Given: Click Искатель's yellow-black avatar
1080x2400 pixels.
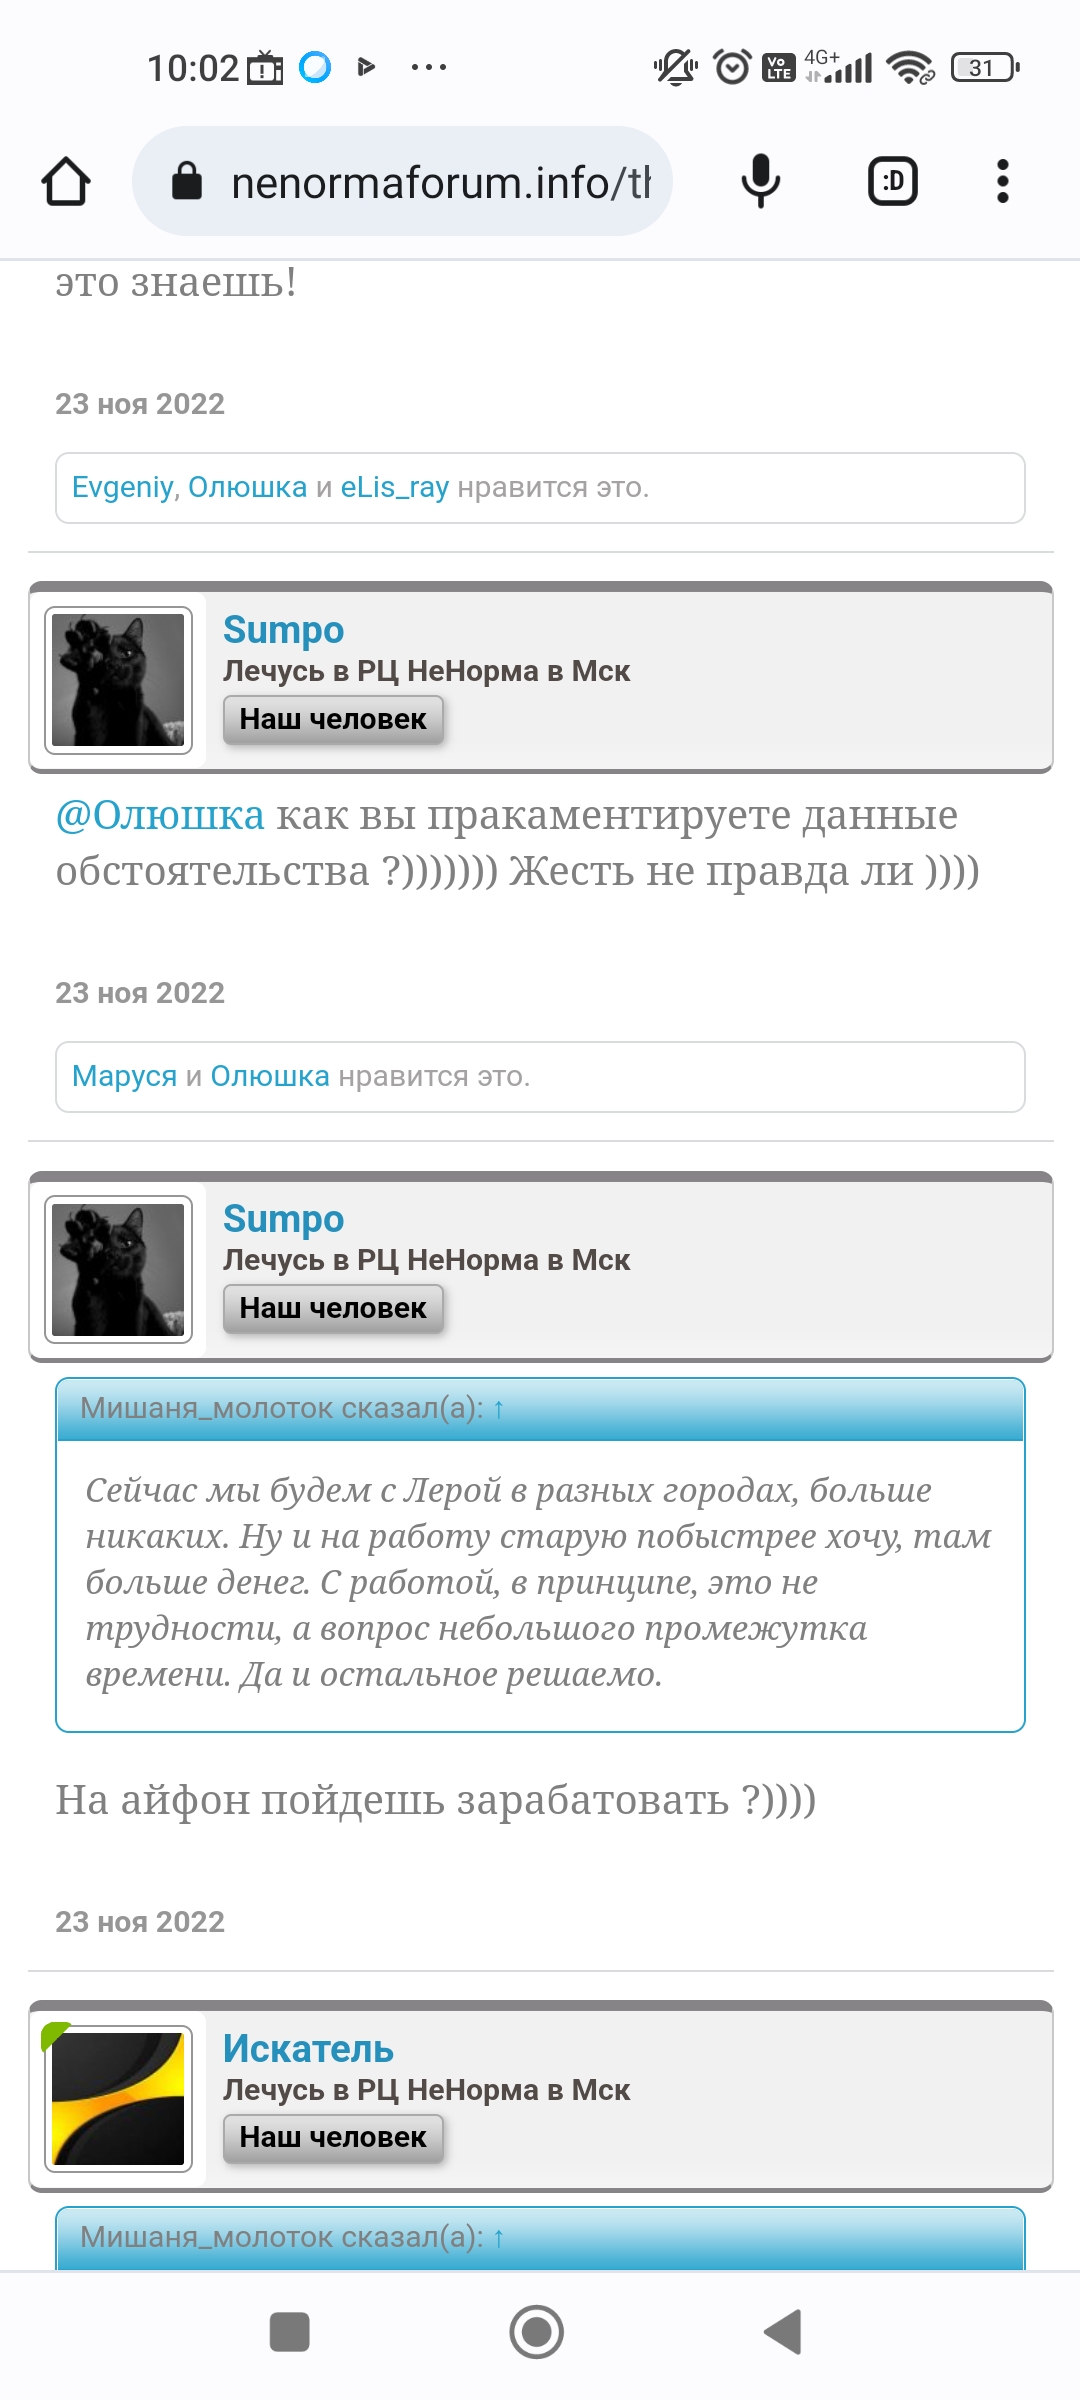Looking at the screenshot, I should tap(118, 2099).
